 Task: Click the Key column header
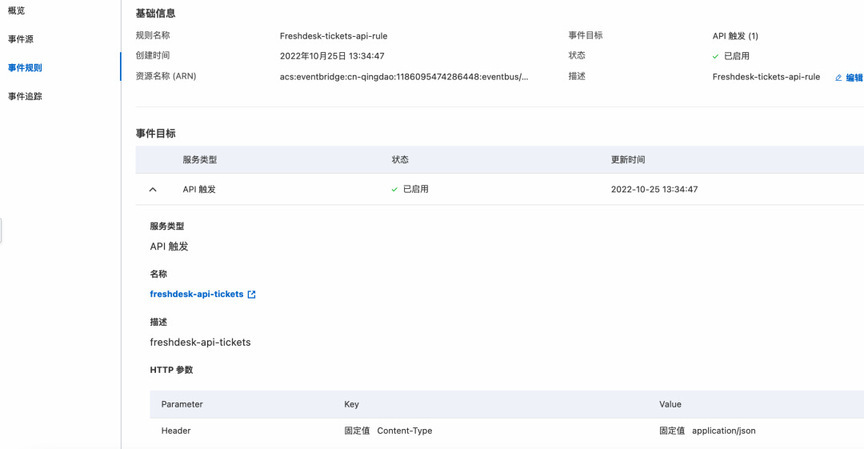click(352, 404)
